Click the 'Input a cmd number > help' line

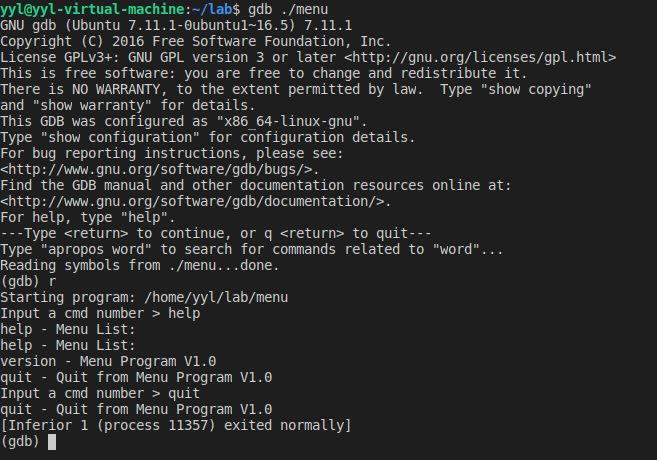pos(100,313)
